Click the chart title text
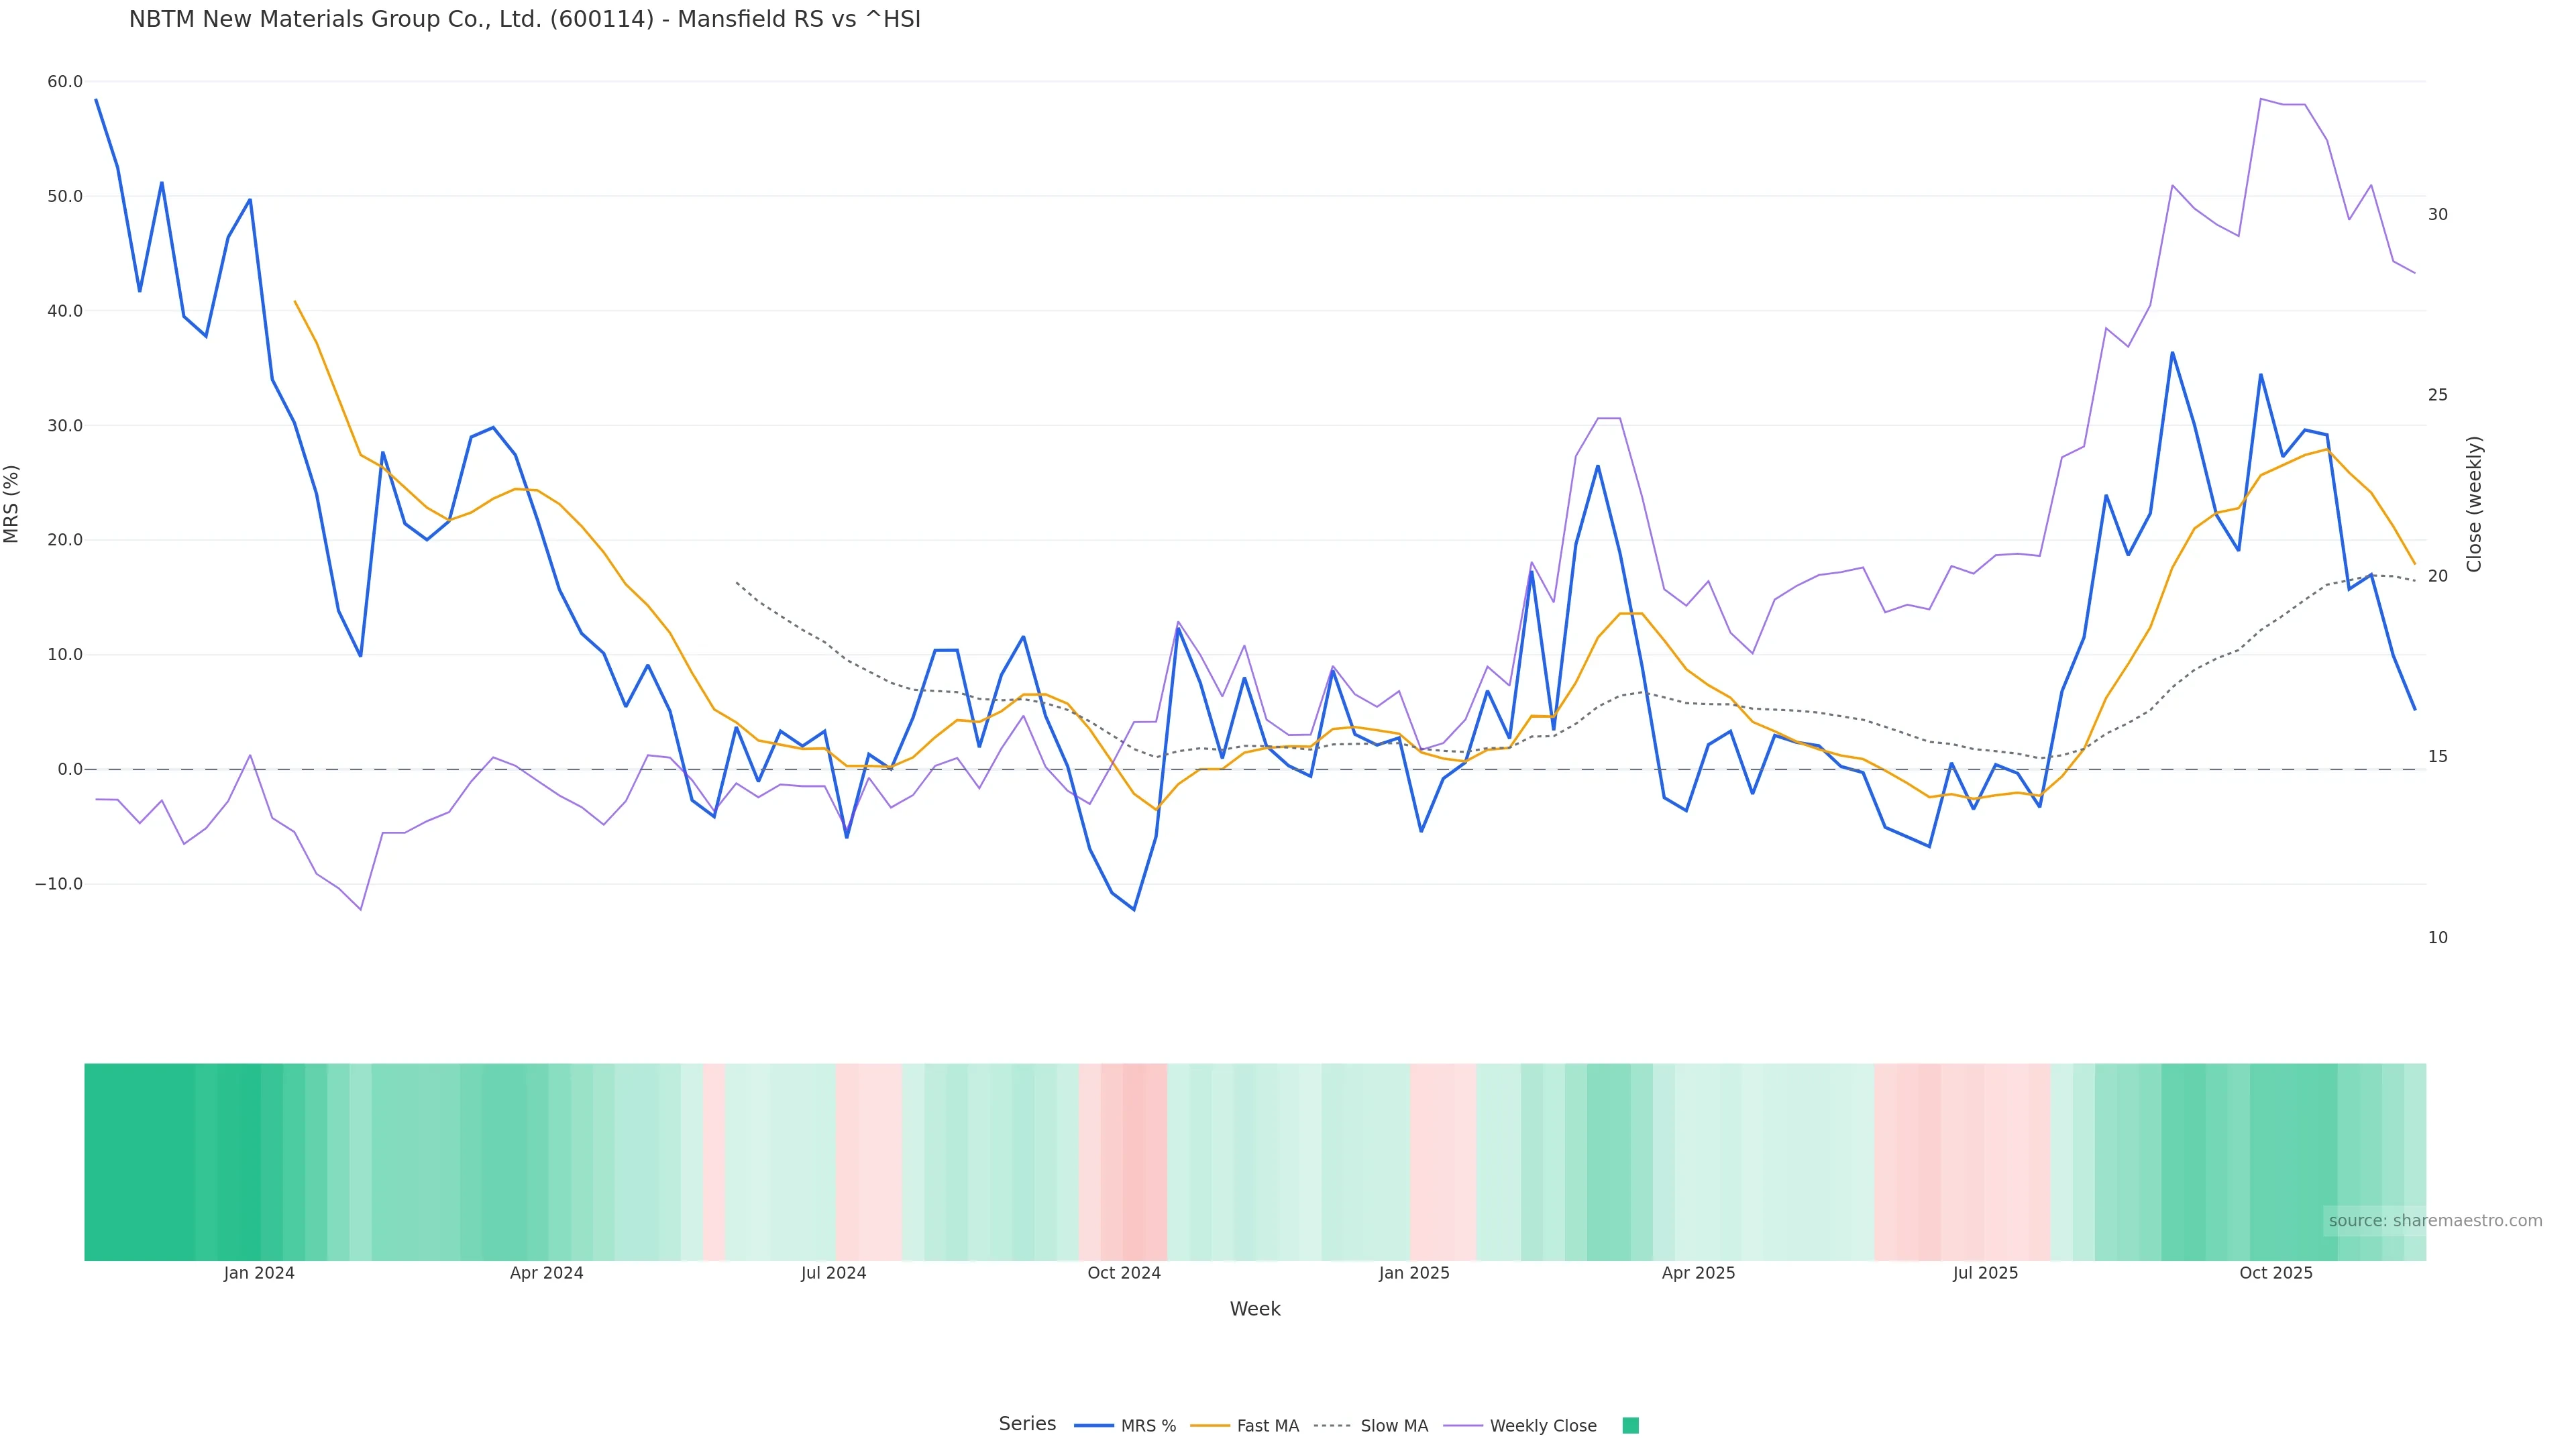 click(524, 20)
